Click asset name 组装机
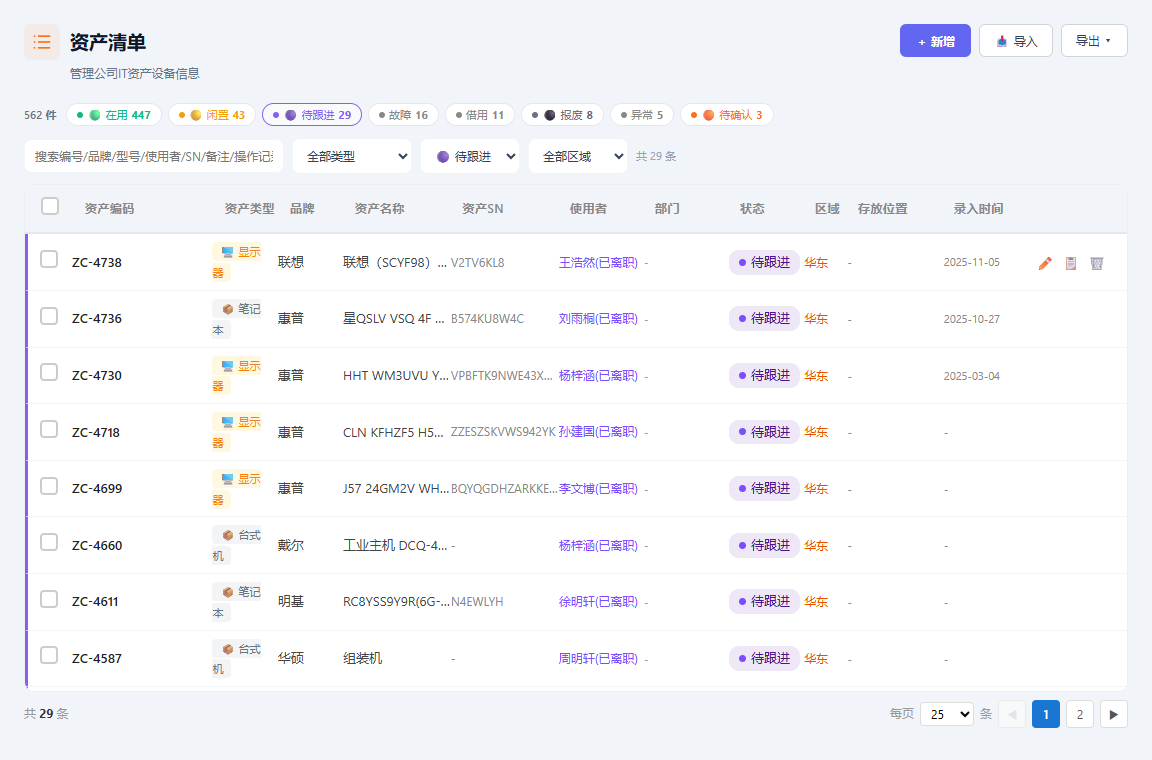1152x760 pixels. [362, 659]
